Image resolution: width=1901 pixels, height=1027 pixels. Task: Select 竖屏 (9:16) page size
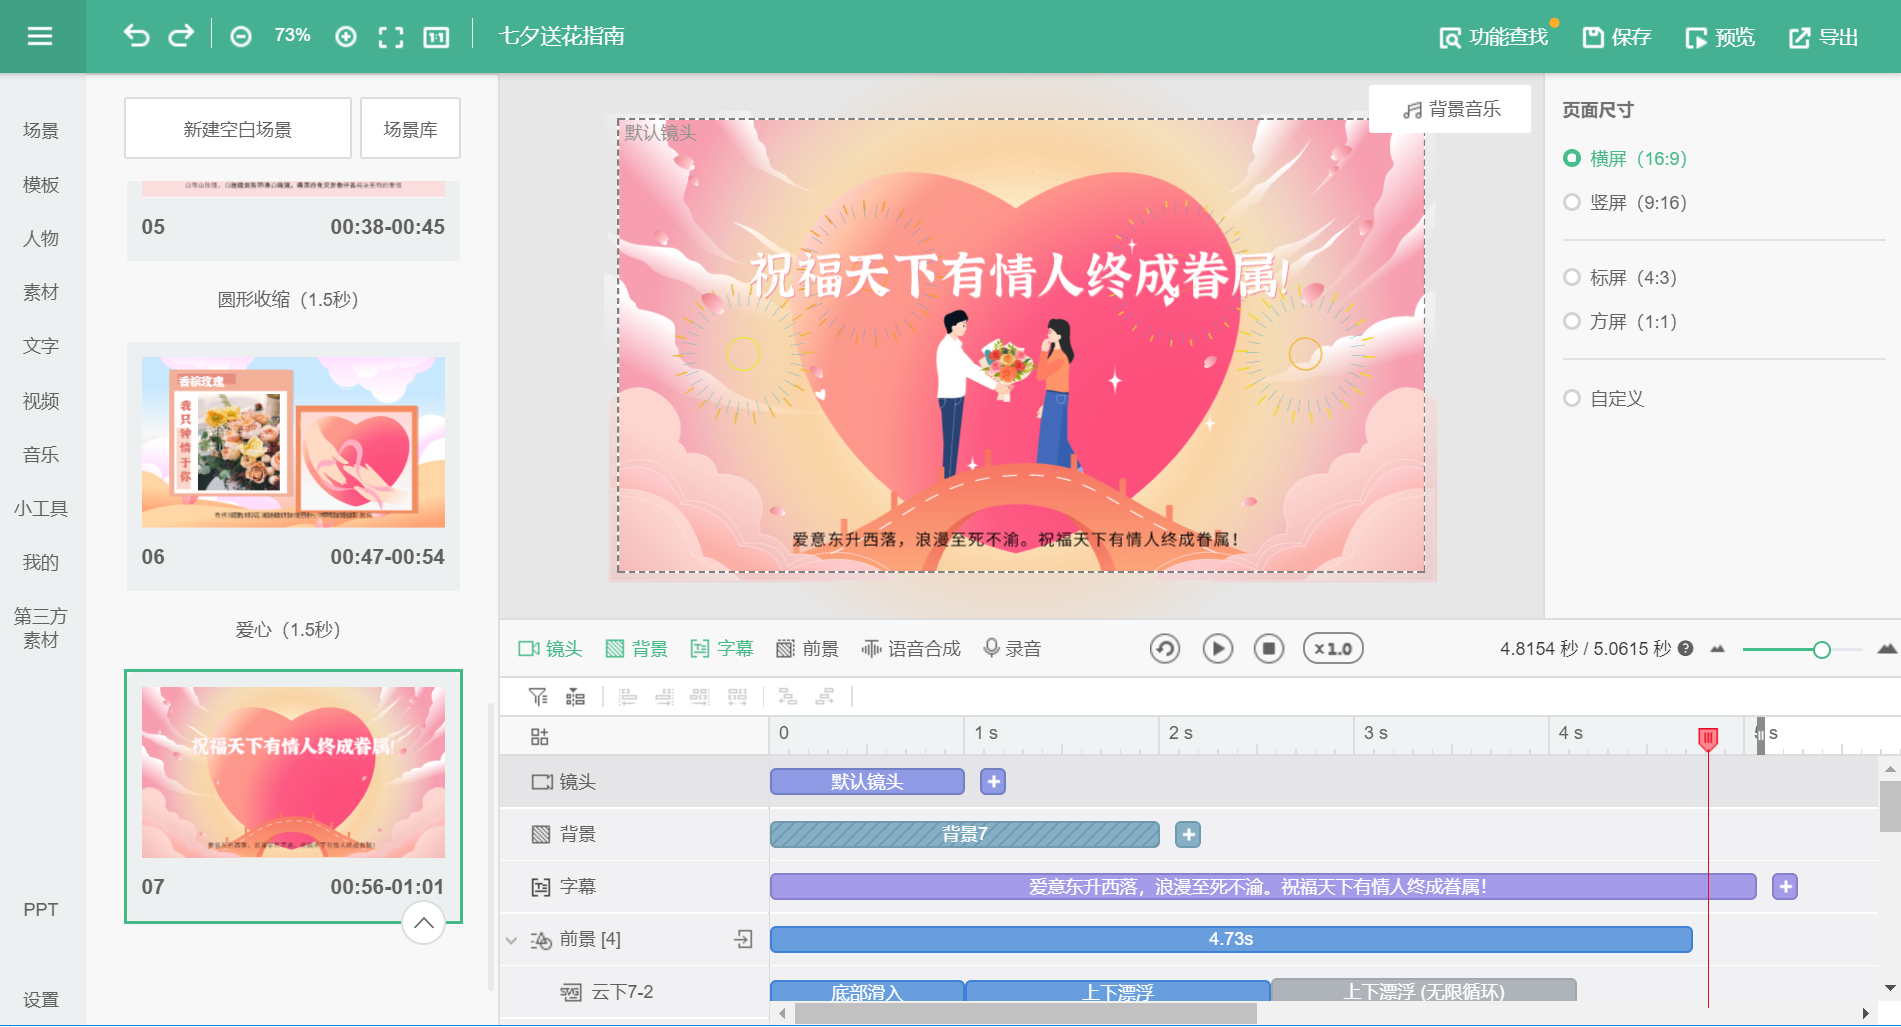[1624, 202]
